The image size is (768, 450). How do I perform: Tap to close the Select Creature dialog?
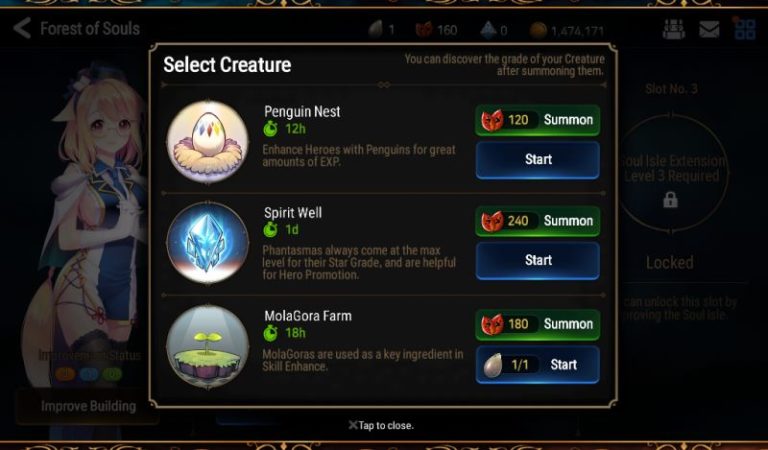[x=381, y=425]
